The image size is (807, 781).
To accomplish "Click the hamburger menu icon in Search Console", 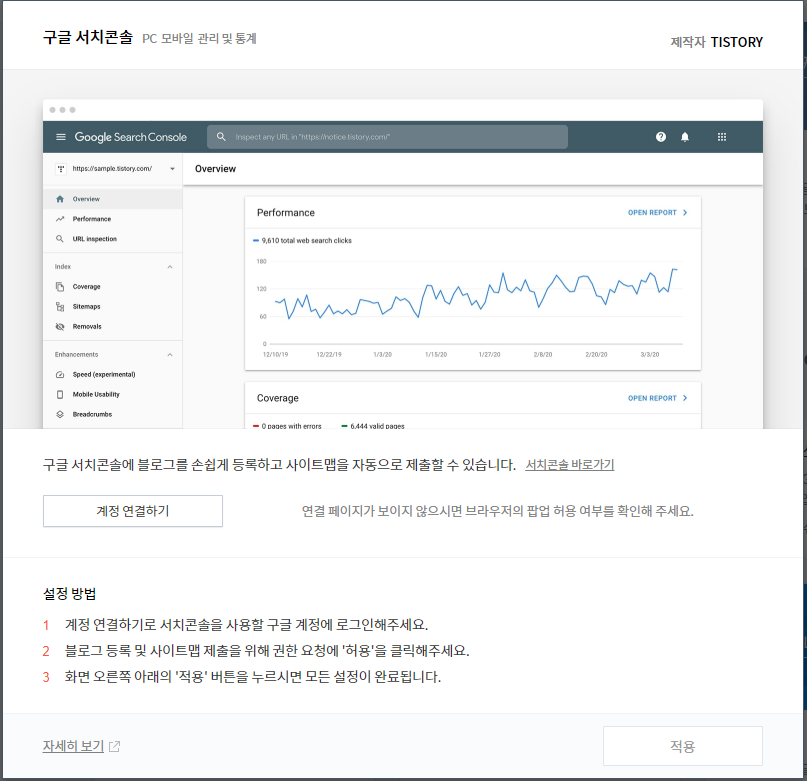I will click(x=61, y=137).
